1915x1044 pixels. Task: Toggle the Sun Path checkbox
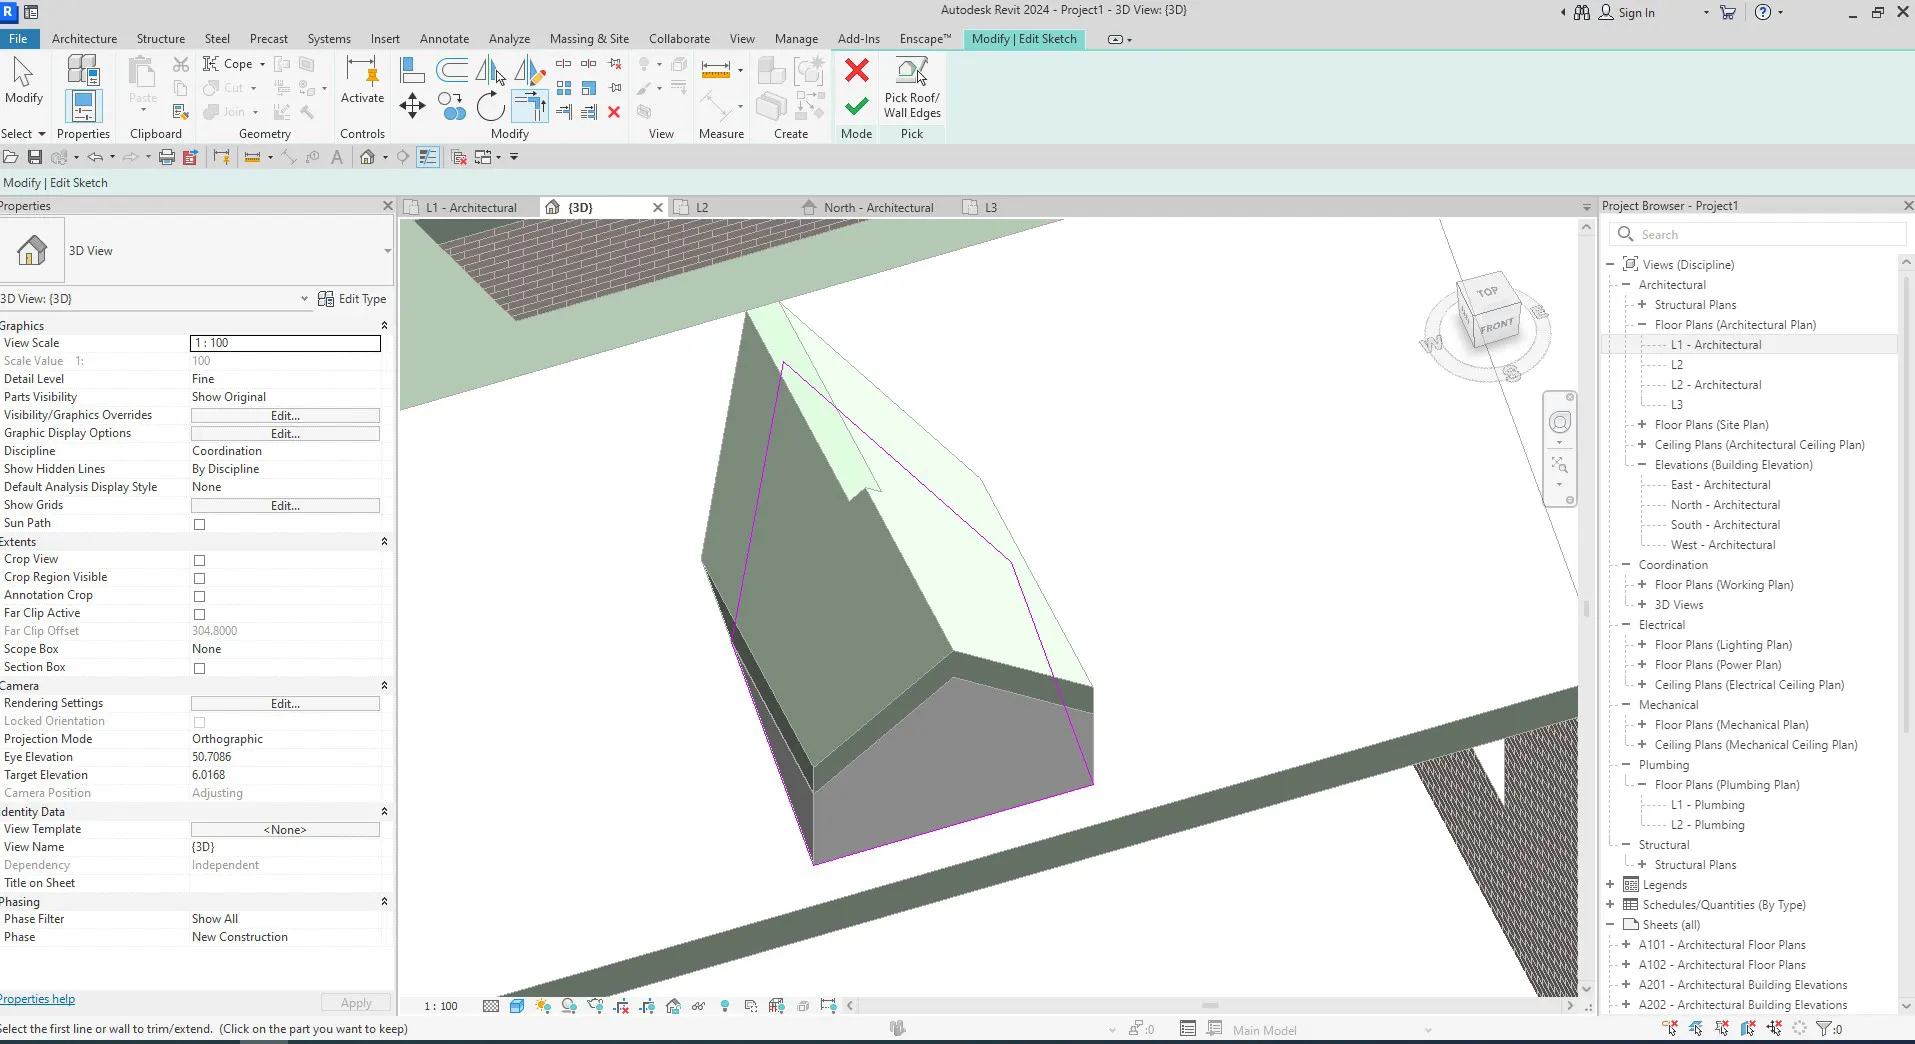[x=199, y=524]
